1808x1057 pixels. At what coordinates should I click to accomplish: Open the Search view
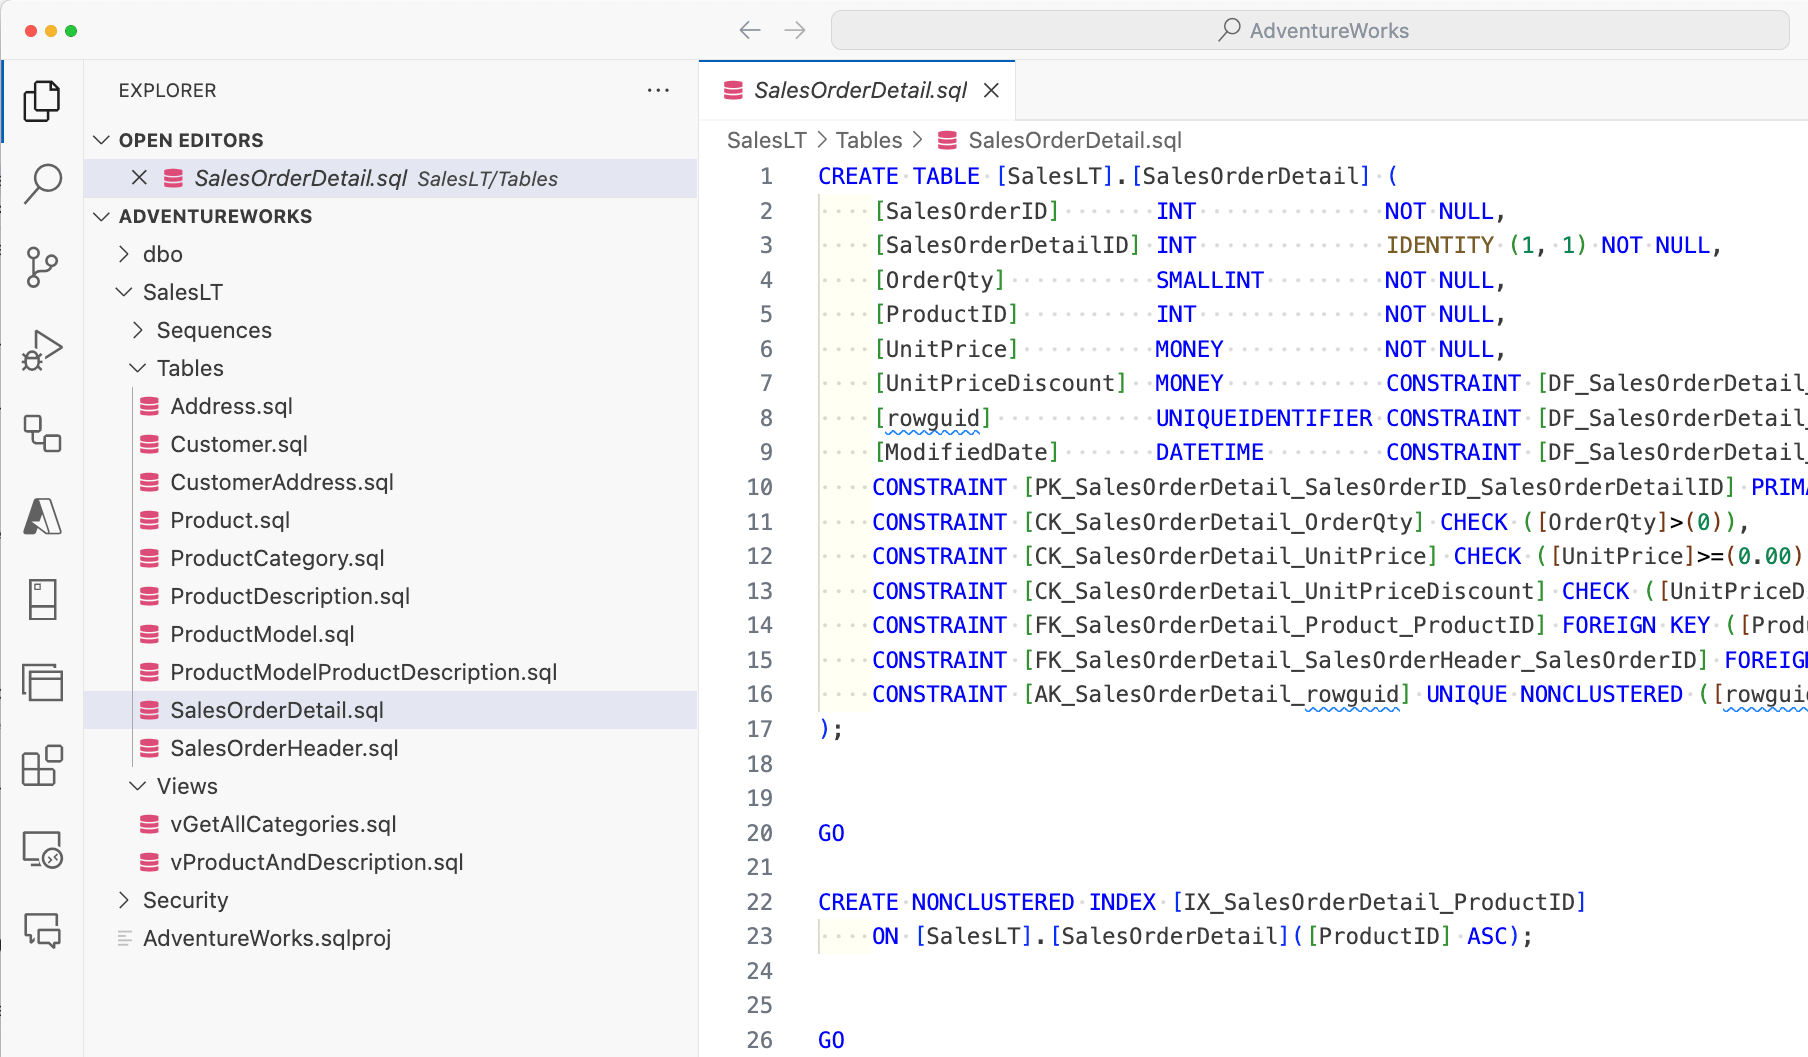pyautogui.click(x=40, y=183)
